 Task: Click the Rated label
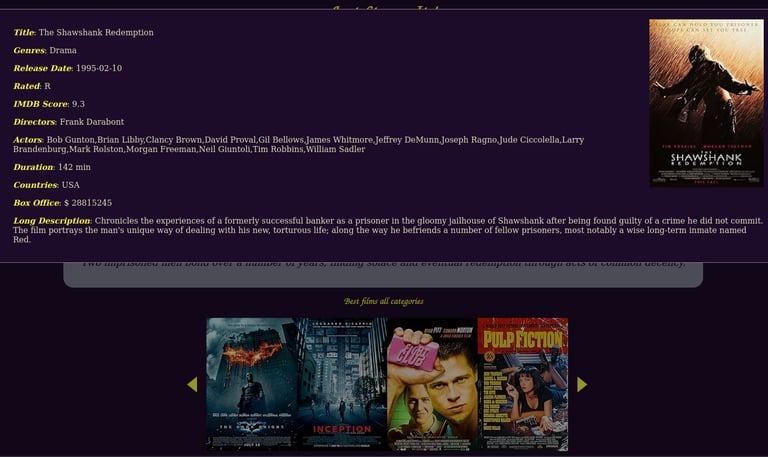tap(26, 86)
